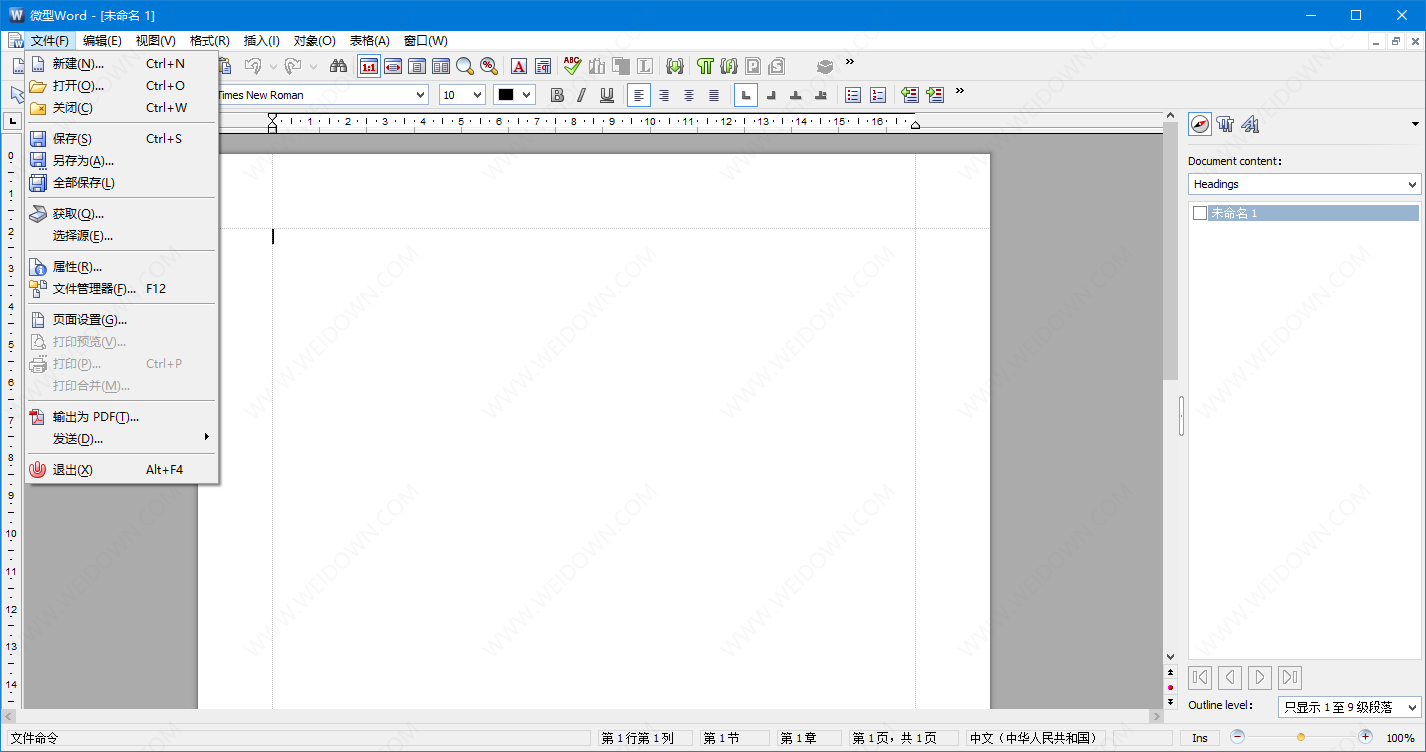Expand the undo history dropdown arrow
The image size is (1426, 752).
point(273,67)
